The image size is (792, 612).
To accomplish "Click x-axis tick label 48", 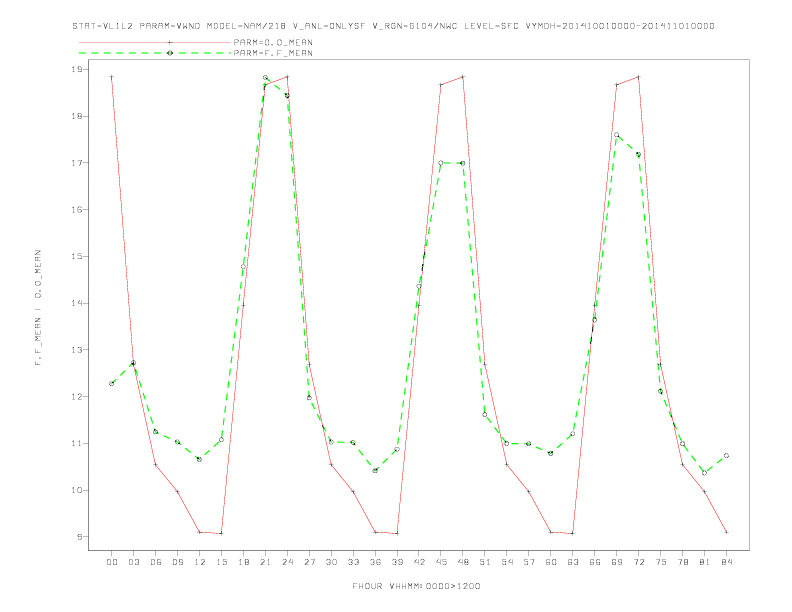I will [x=463, y=562].
